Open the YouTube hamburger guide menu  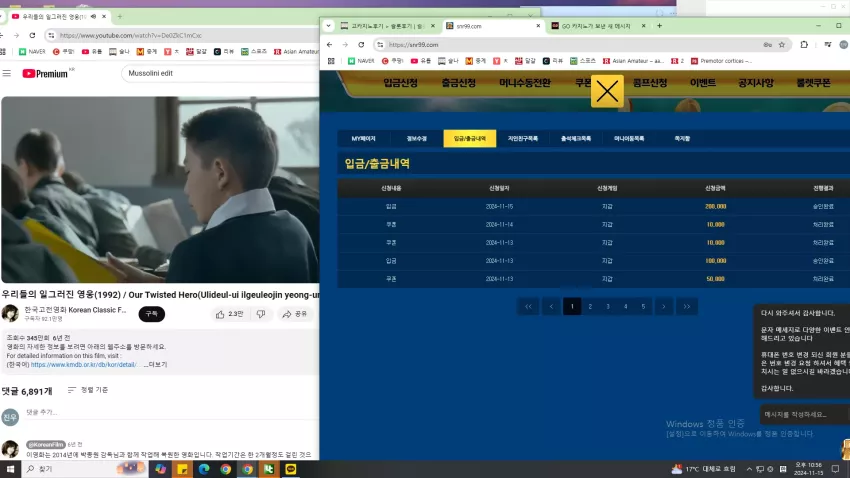click(7, 73)
